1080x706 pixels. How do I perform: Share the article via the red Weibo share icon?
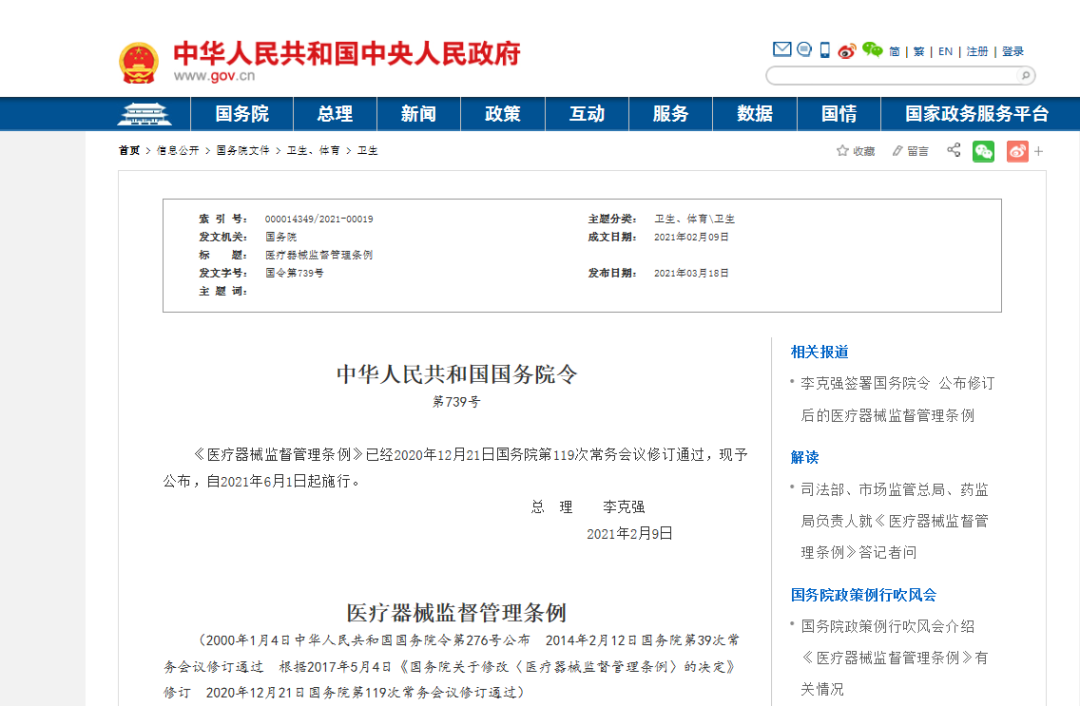point(1016,151)
